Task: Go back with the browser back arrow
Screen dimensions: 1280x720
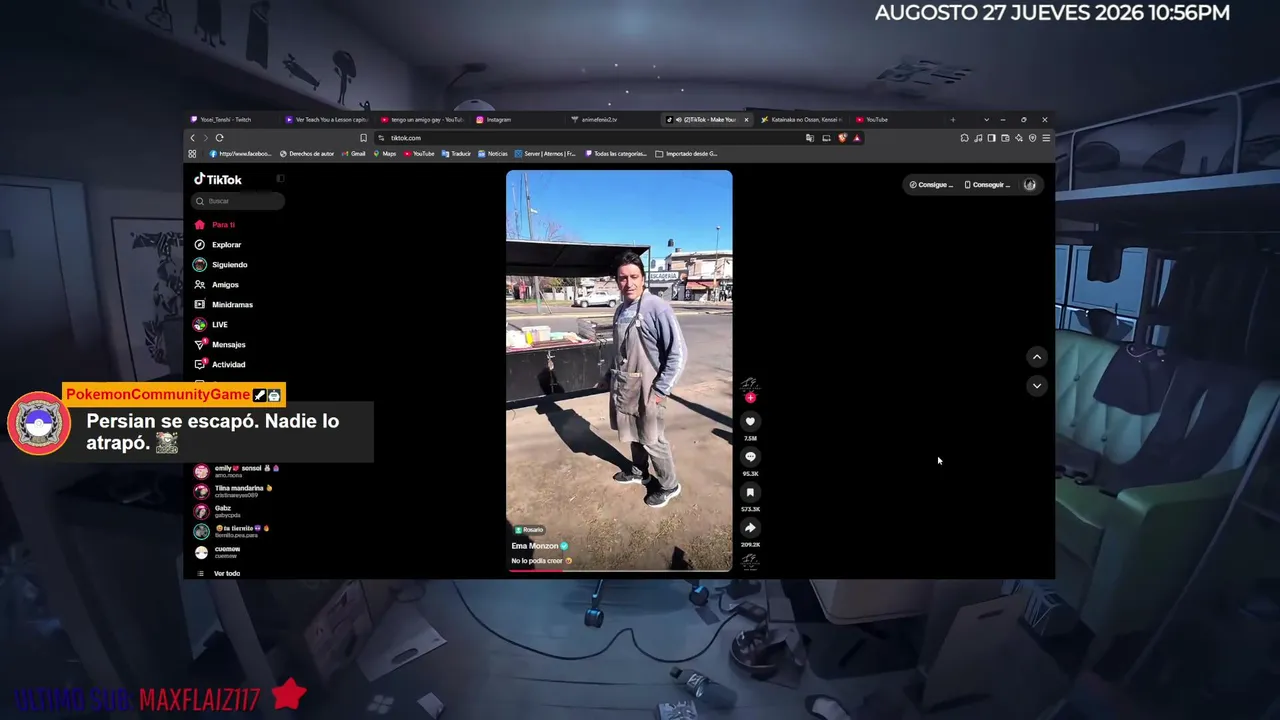Action: pos(193,138)
